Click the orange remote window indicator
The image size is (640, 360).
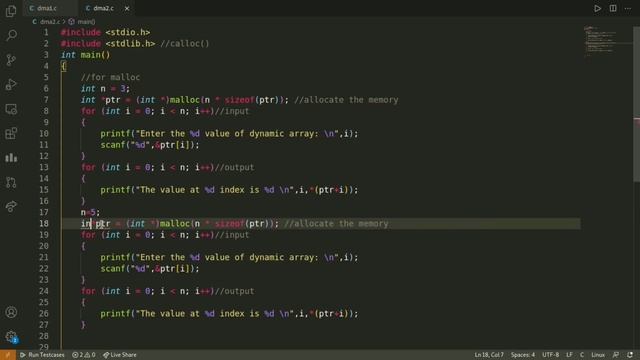click(8, 355)
